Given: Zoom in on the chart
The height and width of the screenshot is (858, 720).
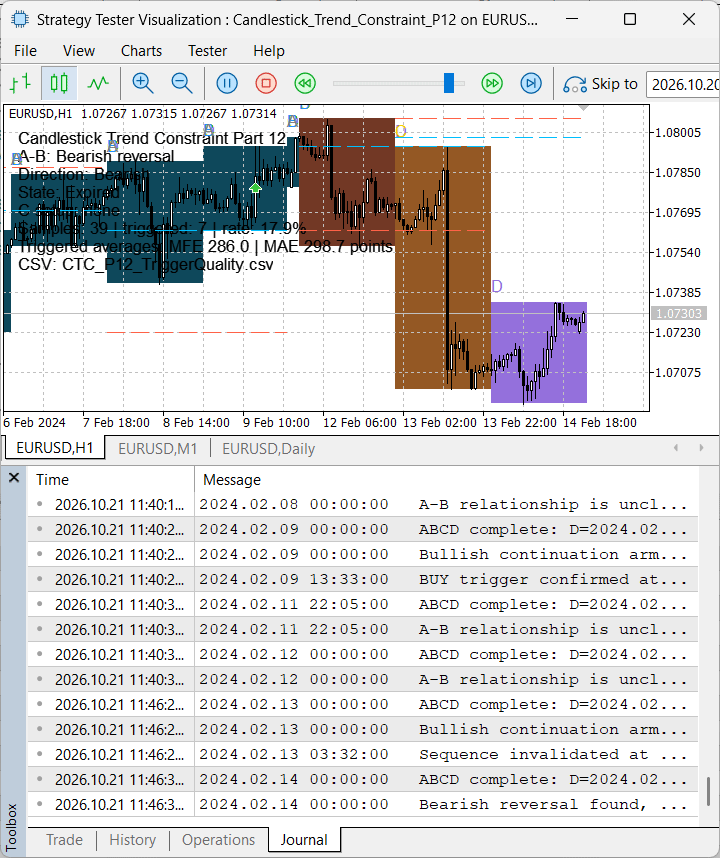Looking at the screenshot, I should (143, 84).
